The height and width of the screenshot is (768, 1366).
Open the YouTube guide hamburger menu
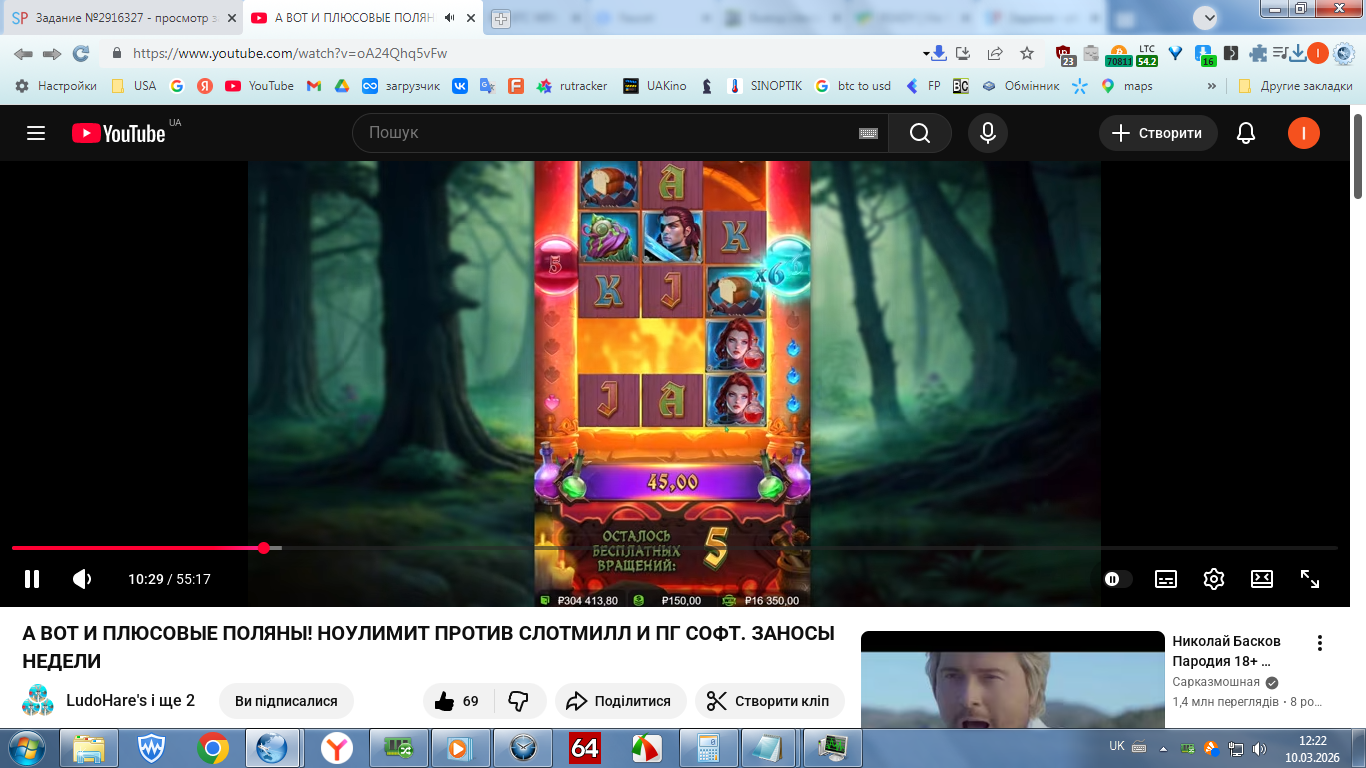36,133
